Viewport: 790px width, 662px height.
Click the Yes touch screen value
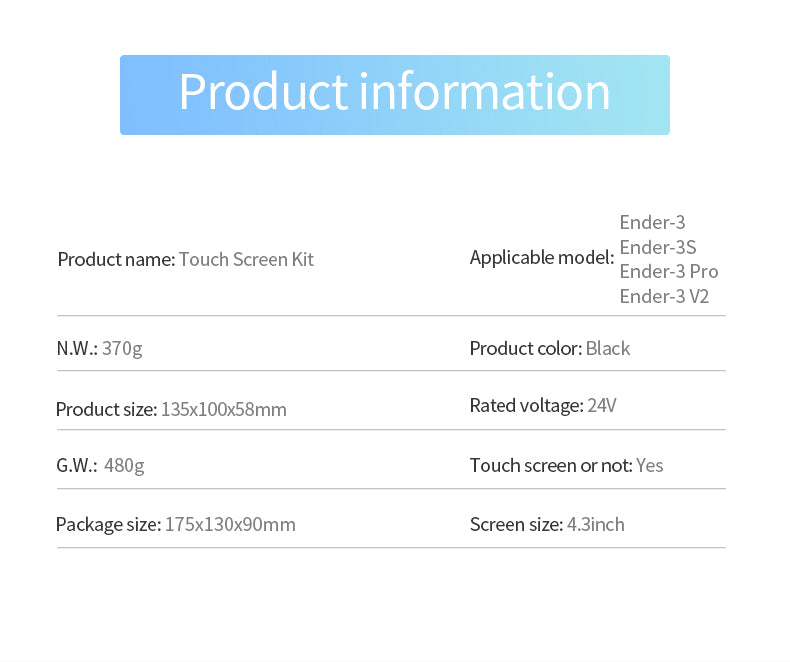point(649,466)
